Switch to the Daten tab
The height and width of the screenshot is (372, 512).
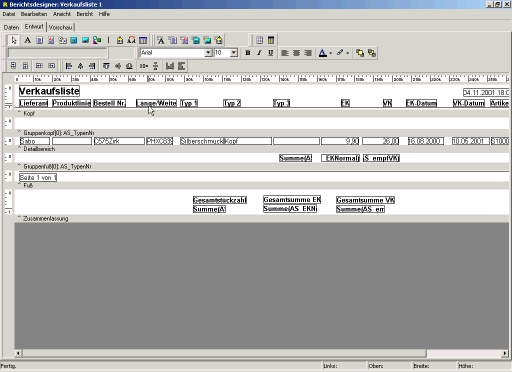pyautogui.click(x=11, y=27)
